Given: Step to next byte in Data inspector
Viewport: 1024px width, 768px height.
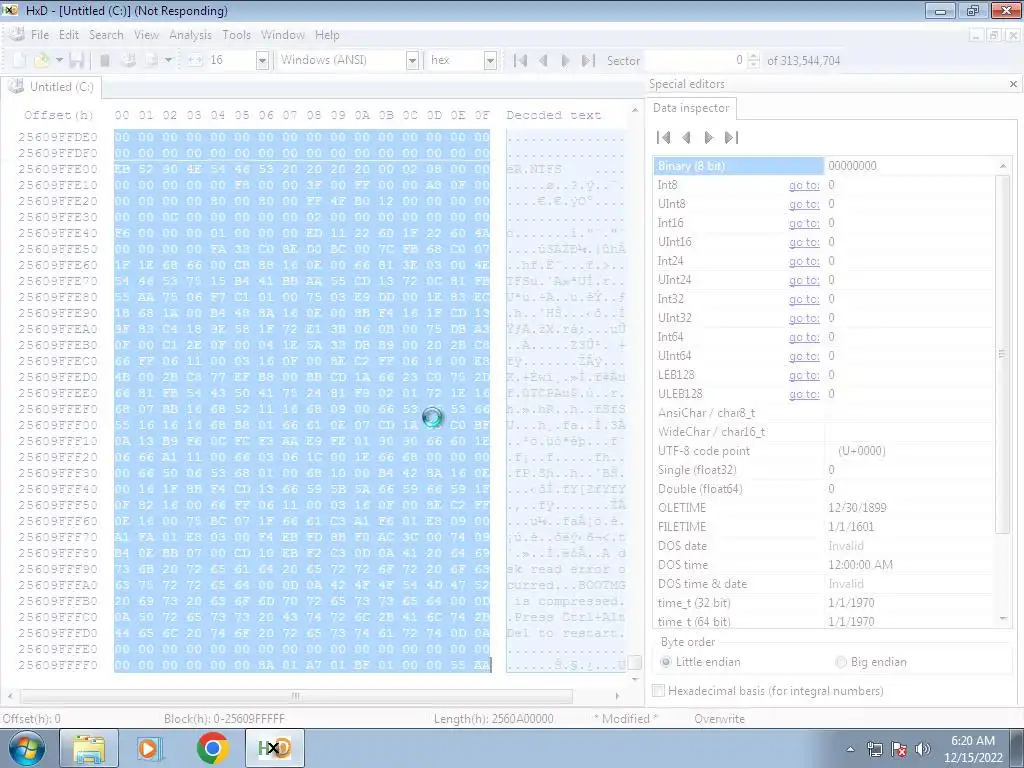Looking at the screenshot, I should tap(709, 137).
